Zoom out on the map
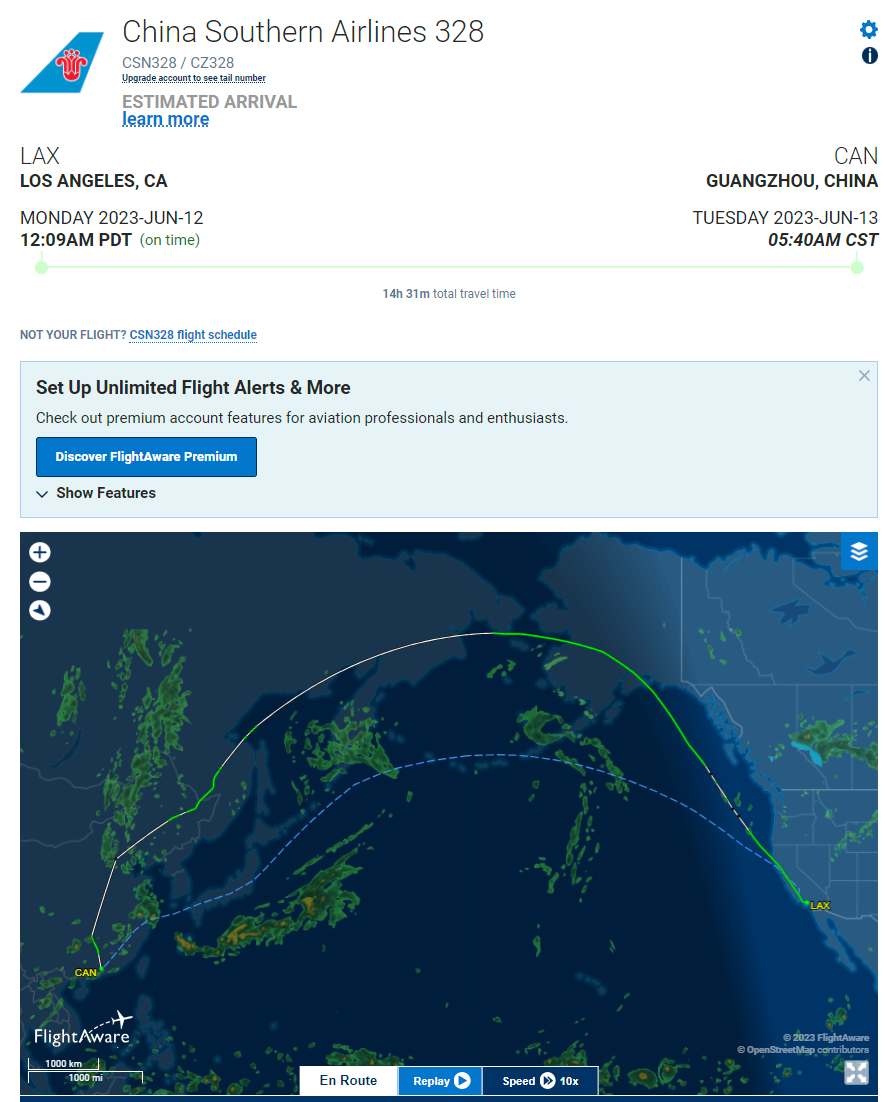This screenshot has height=1102, width=886. click(x=40, y=582)
